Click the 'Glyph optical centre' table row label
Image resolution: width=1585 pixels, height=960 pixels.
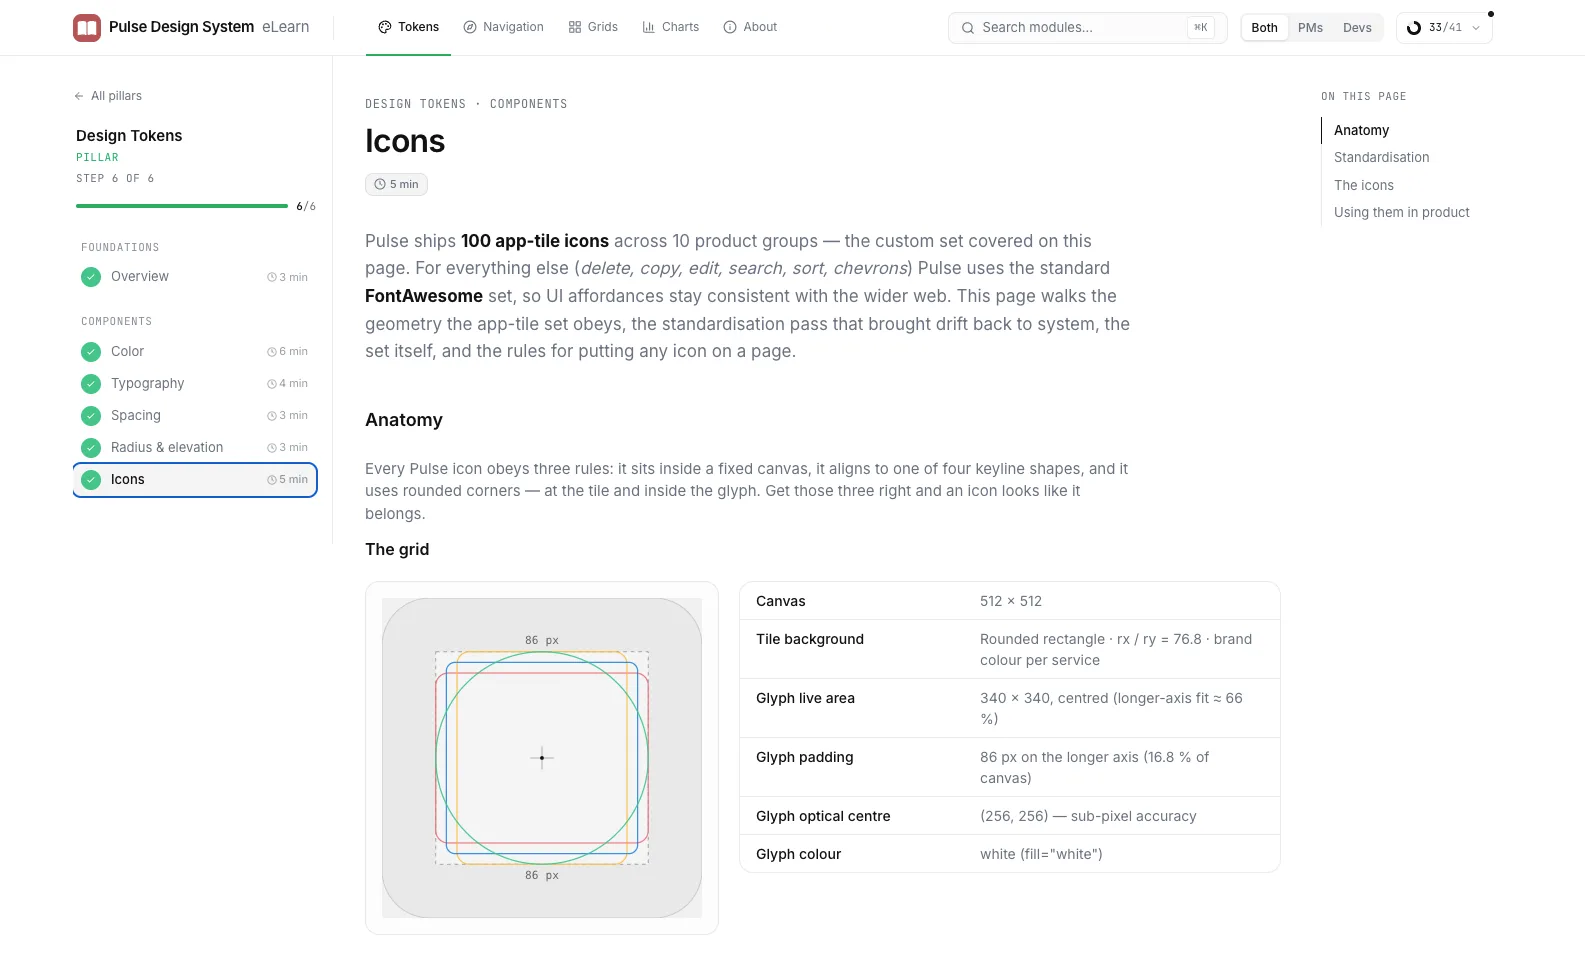[823, 816]
